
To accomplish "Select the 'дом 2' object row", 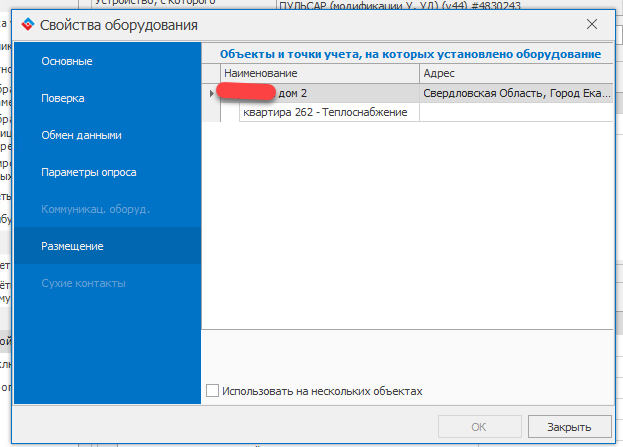I will click(x=320, y=94).
